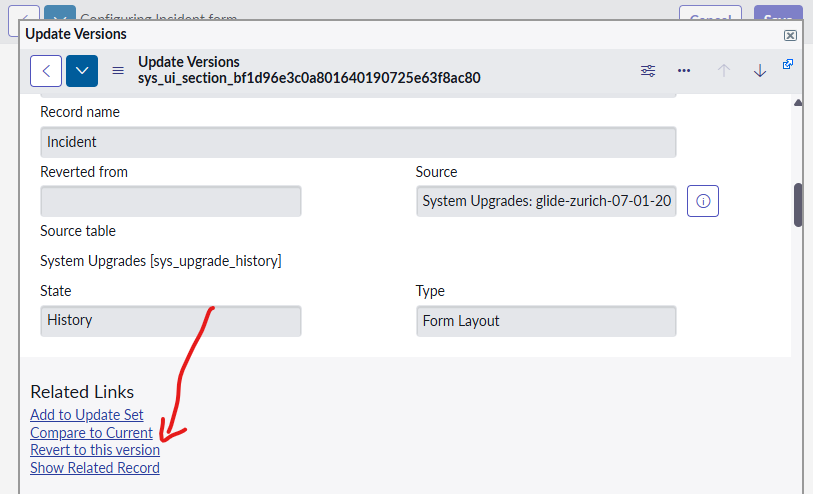Viewport: 813px width, 494px height.
Task: Click the info icon next to Source field
Action: coord(703,202)
